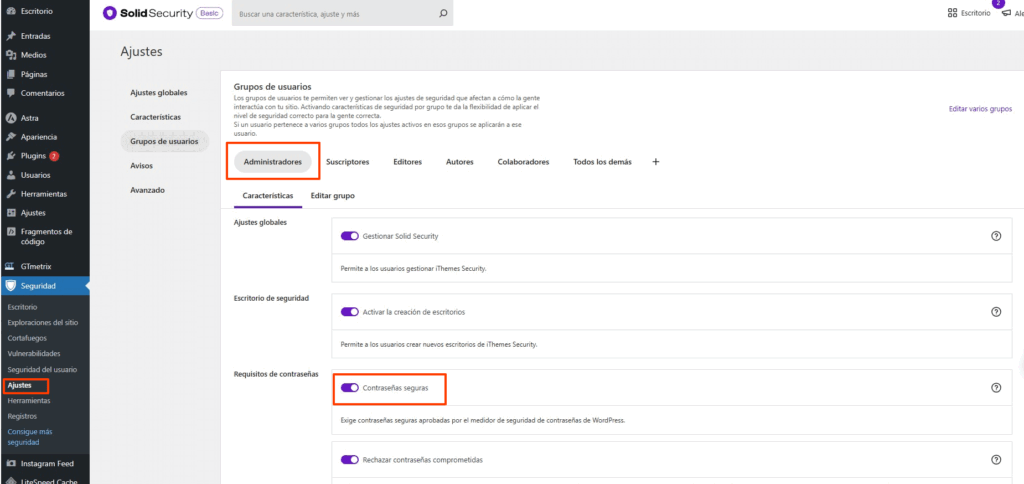Toggle Gestionar Solid Security switch
The width and height of the screenshot is (1024, 484).
pyautogui.click(x=350, y=236)
